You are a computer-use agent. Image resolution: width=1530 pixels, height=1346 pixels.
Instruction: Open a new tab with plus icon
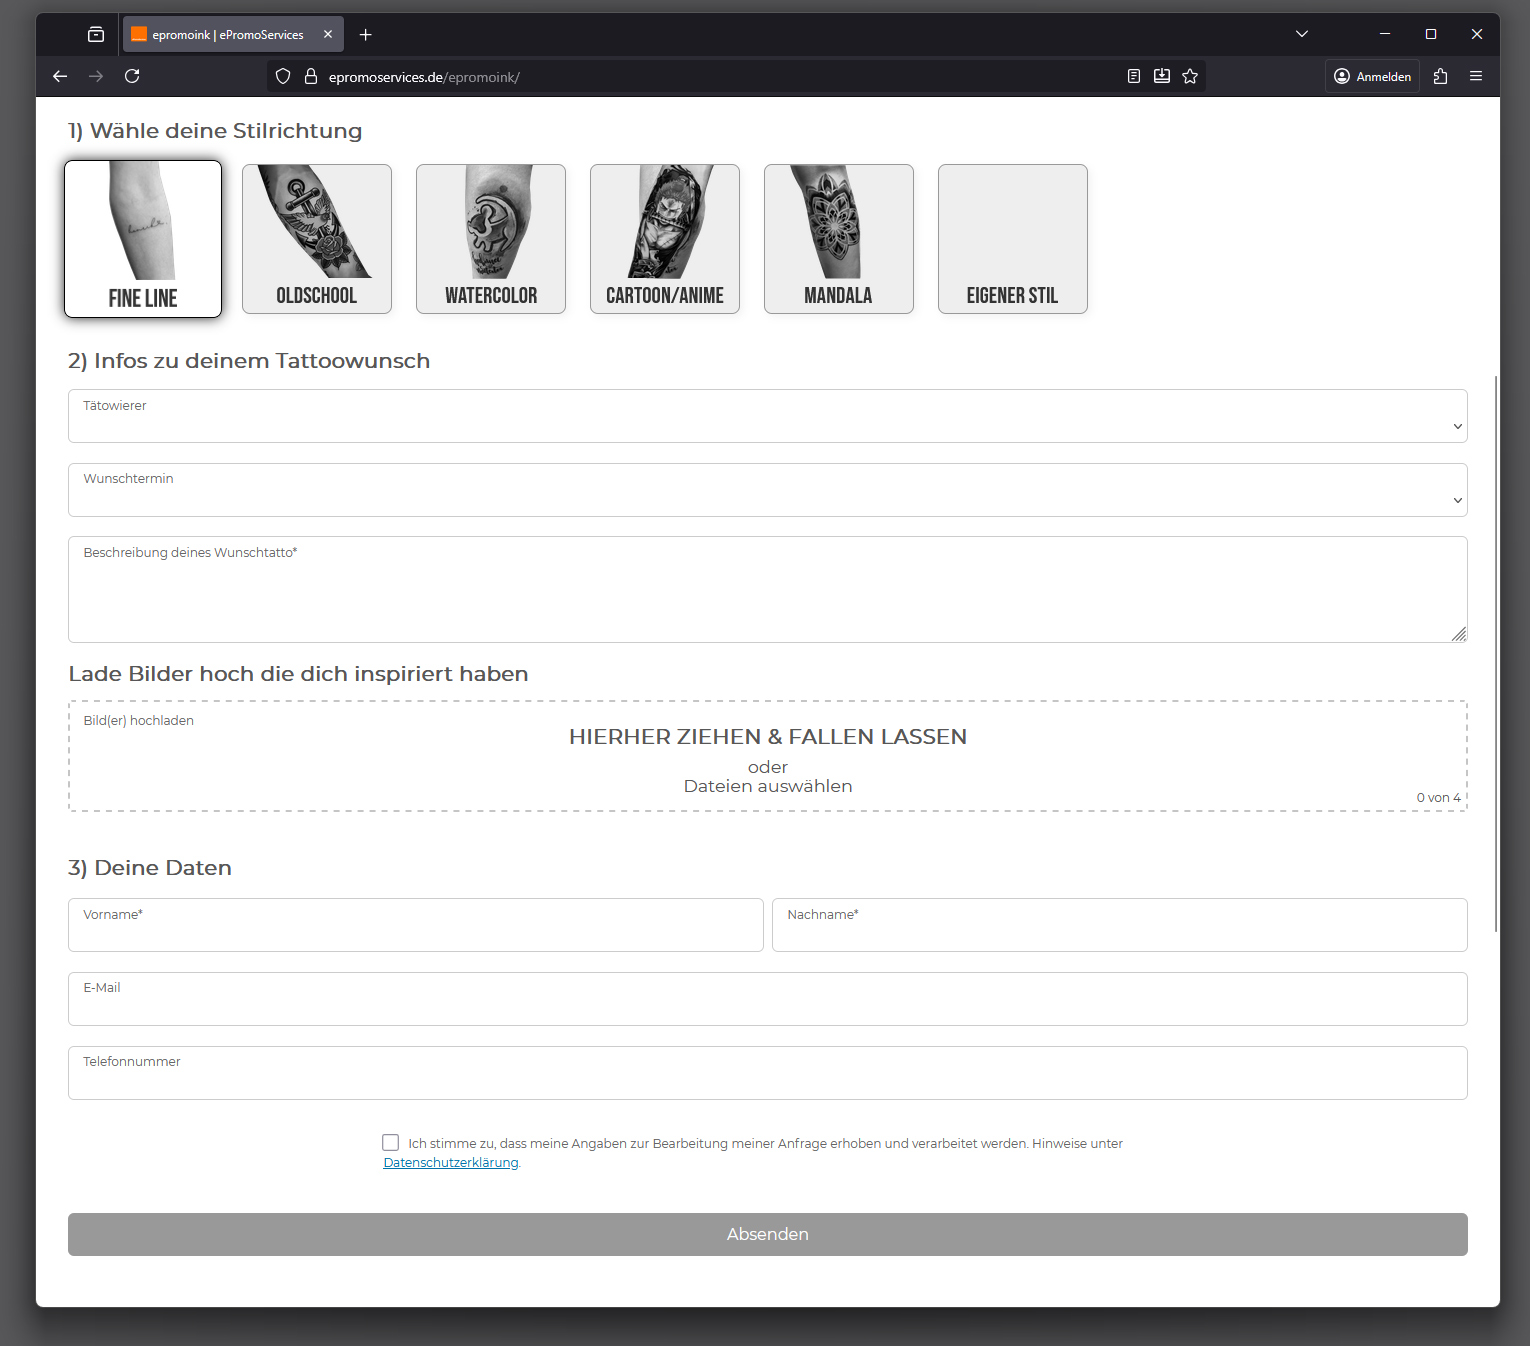tap(366, 35)
